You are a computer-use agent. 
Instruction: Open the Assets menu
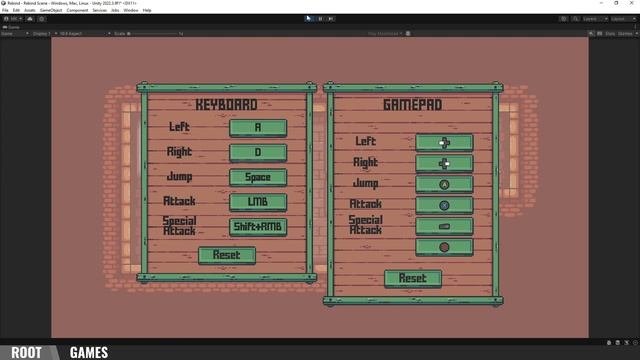tap(30, 10)
